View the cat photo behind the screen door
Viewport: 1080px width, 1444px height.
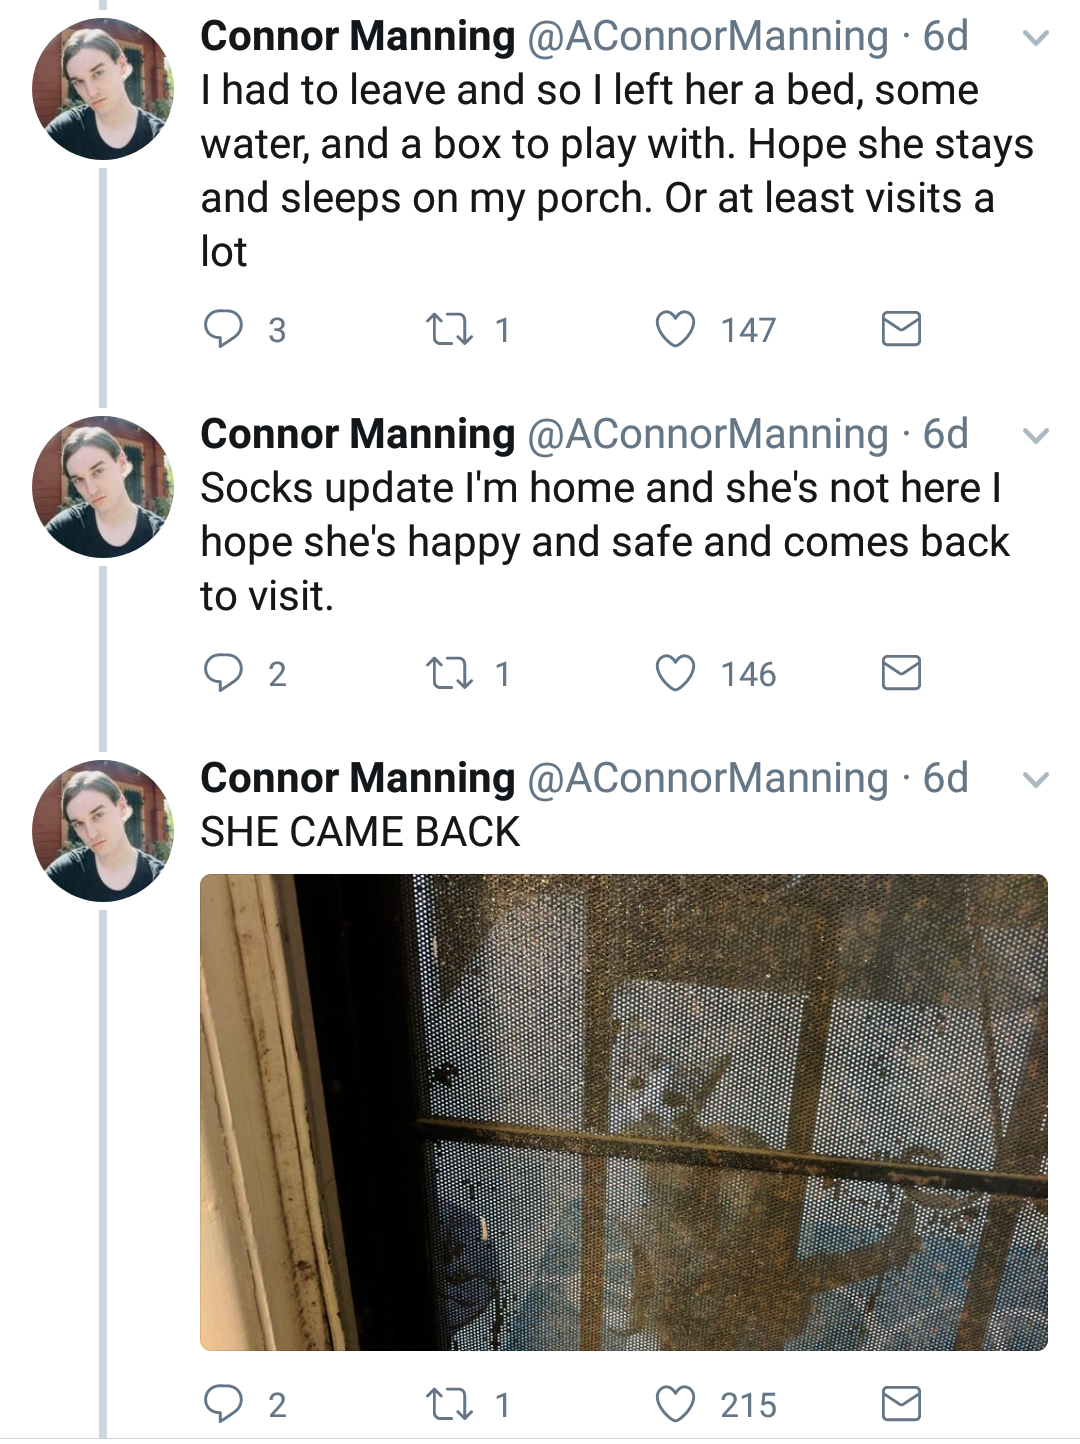pos(623,1112)
